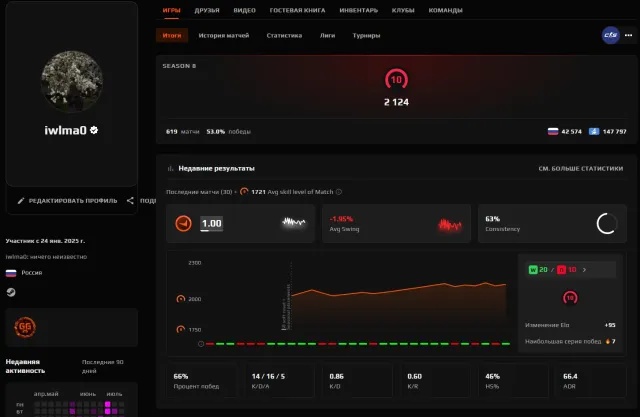The height and width of the screenshot is (417, 640).
Task: Click the 14 / 16 / 5 K/D/A stat
Action: [280, 381]
